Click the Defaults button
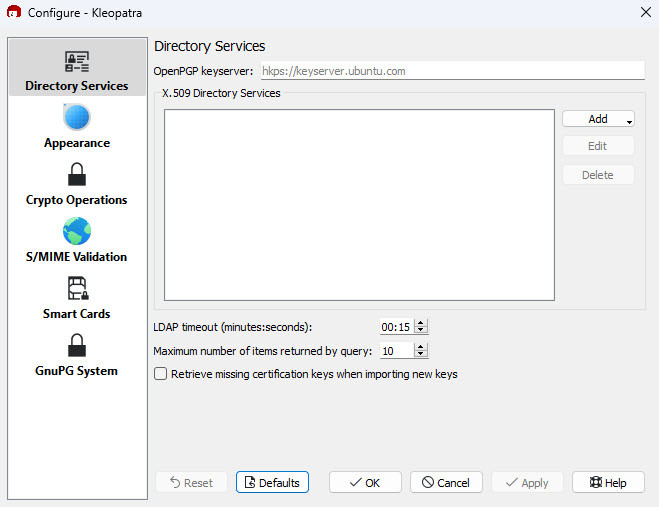The height and width of the screenshot is (507, 659). (x=272, y=482)
